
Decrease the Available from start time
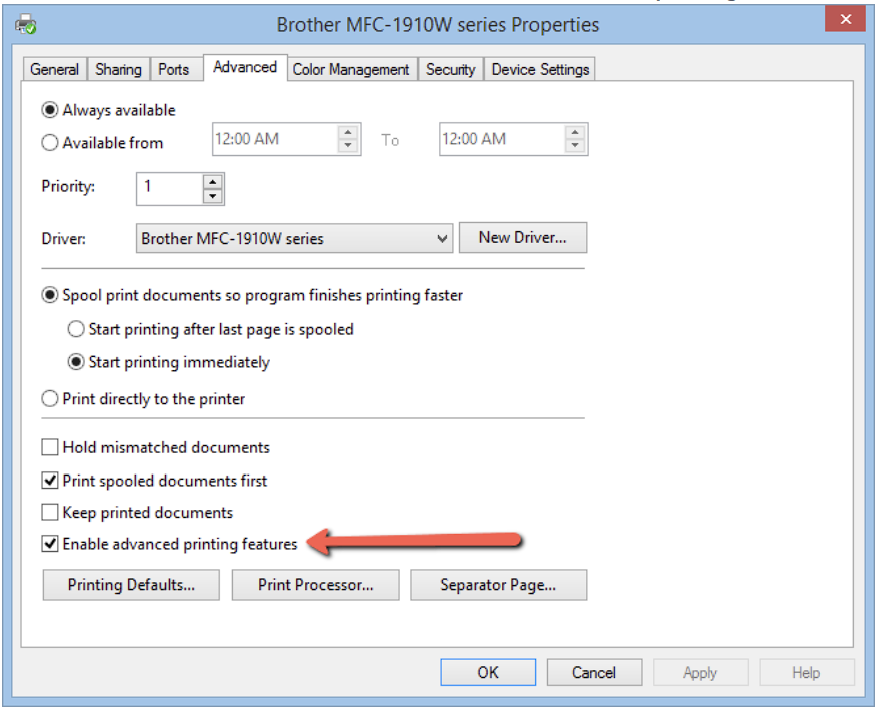[x=348, y=146]
